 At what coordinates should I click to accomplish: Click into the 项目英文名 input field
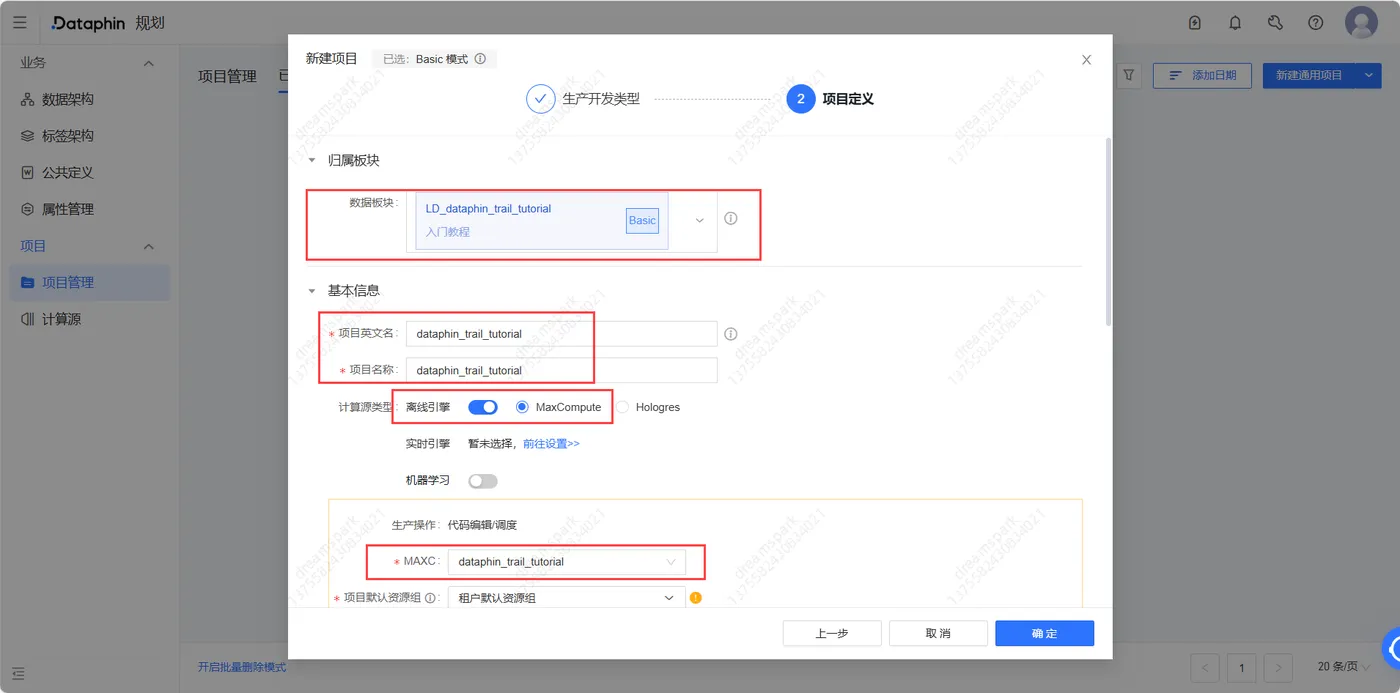point(562,334)
